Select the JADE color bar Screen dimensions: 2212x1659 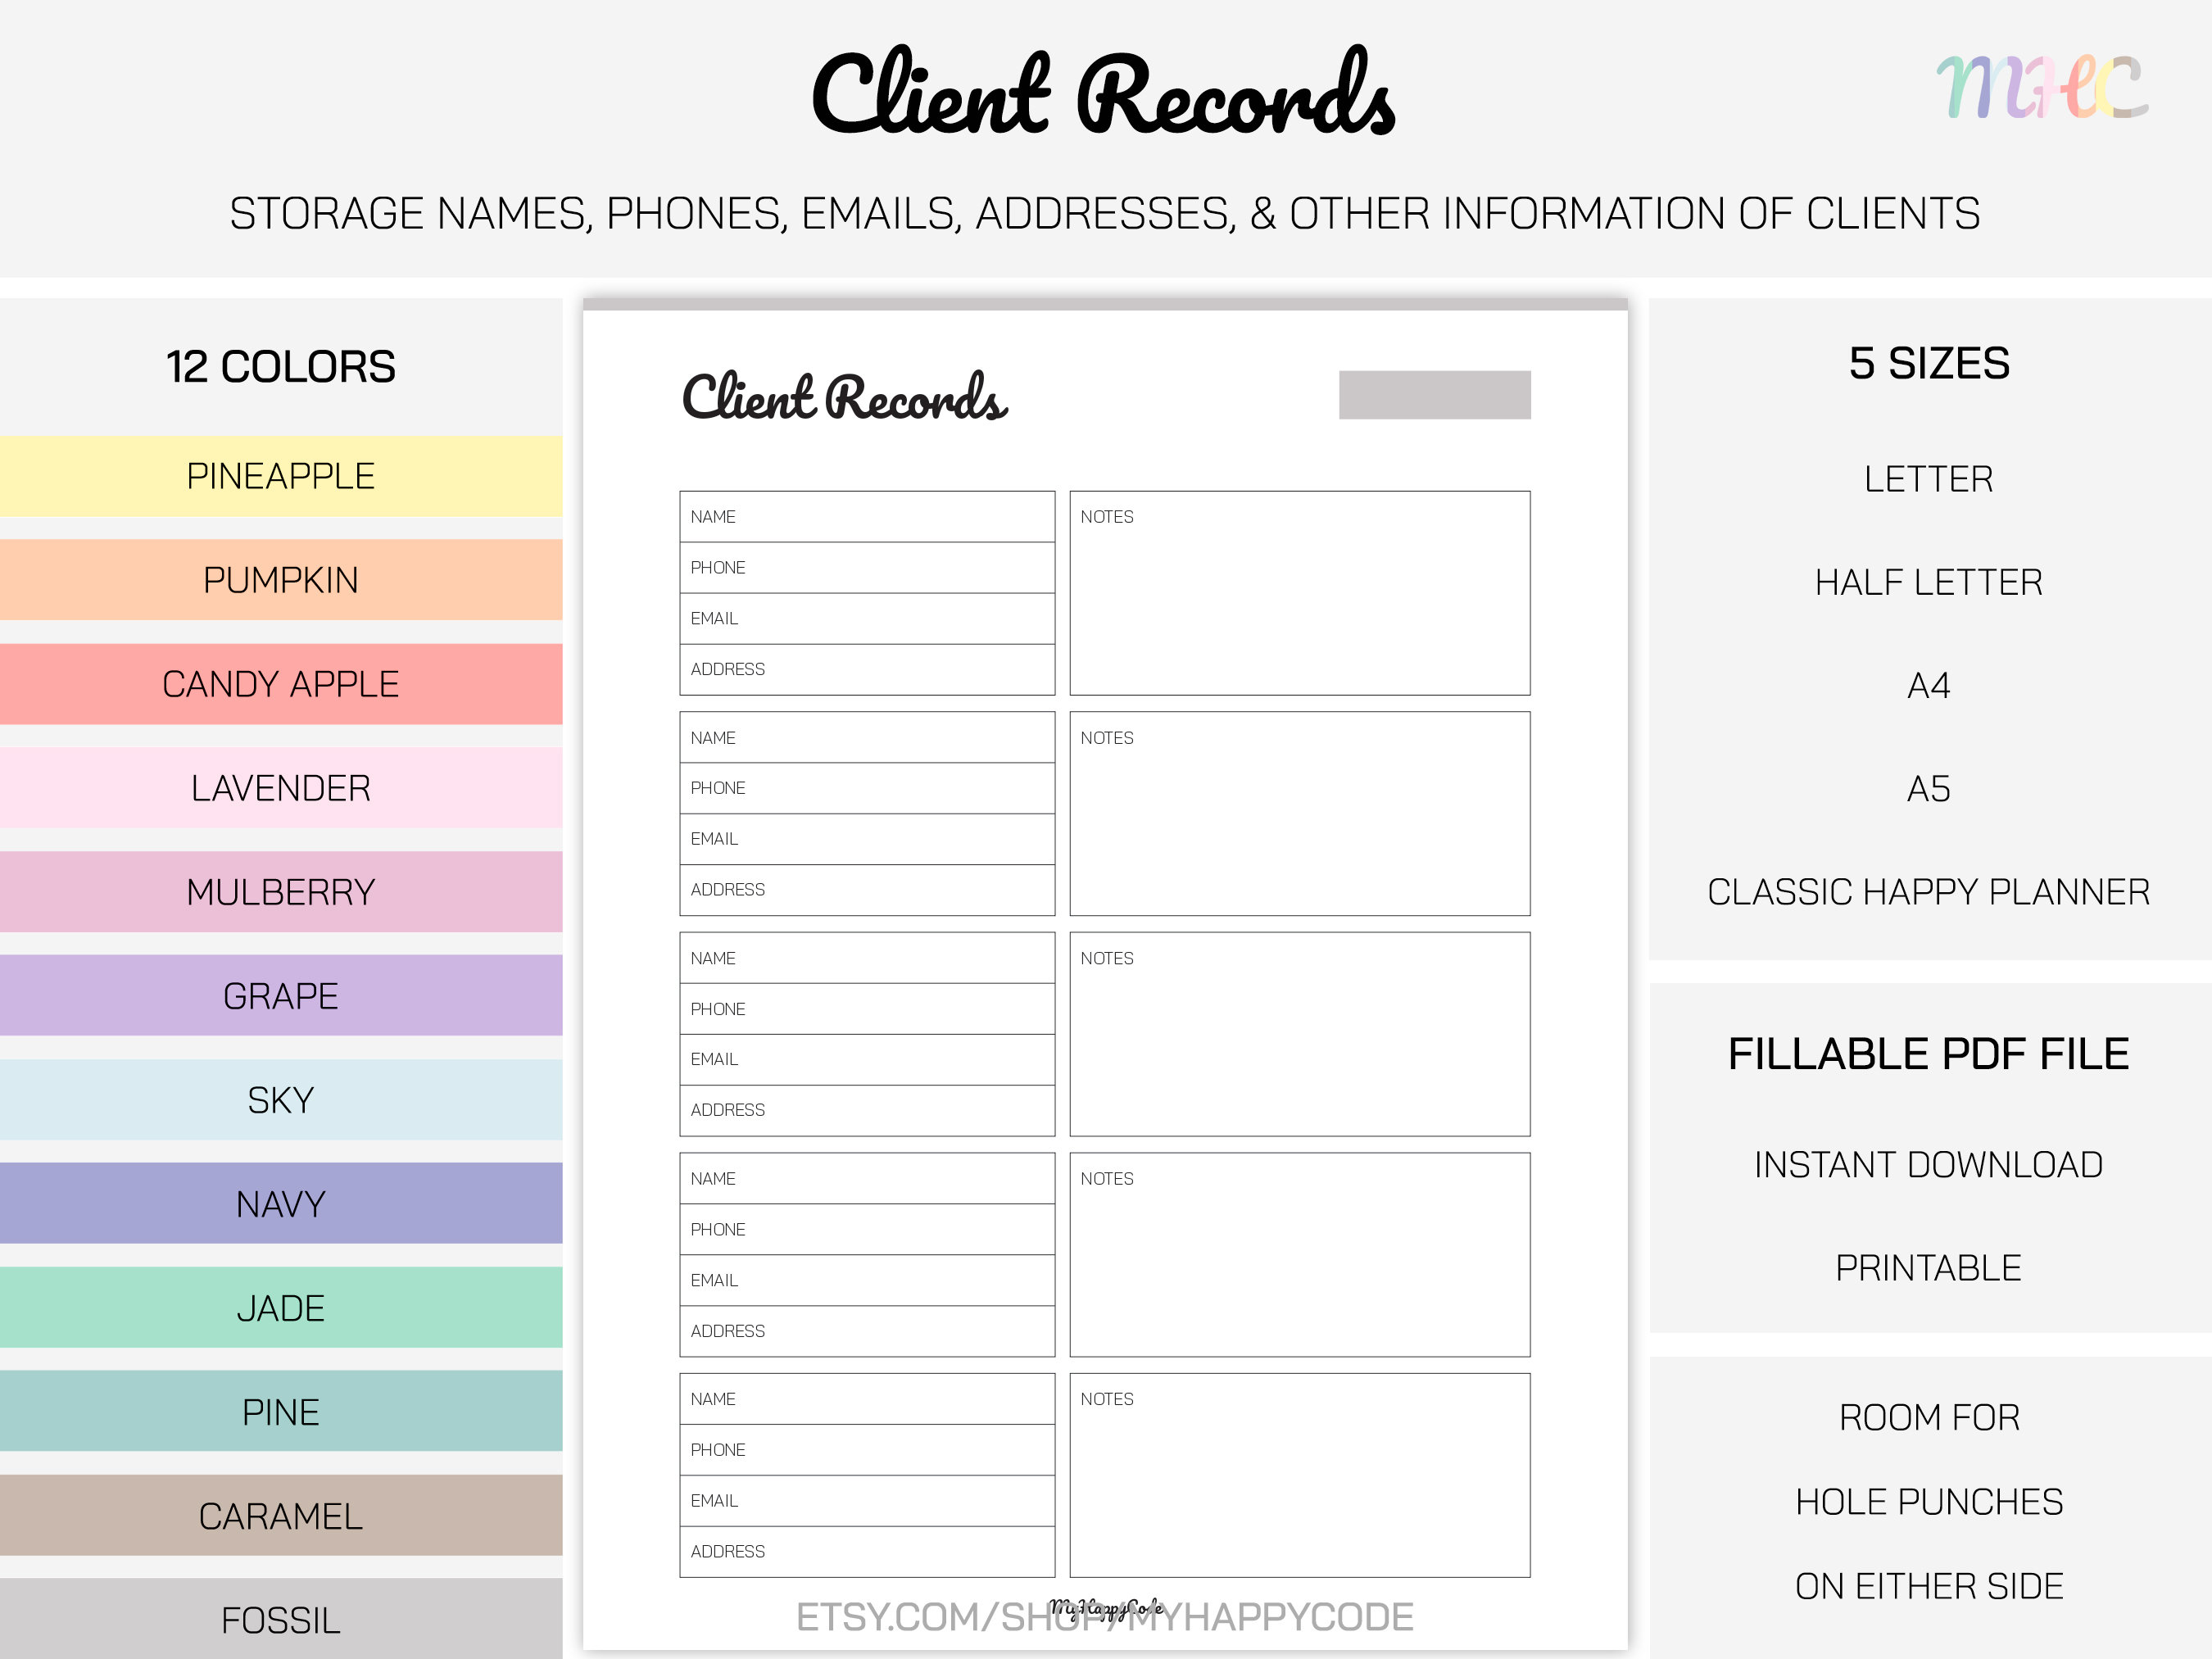[281, 1307]
